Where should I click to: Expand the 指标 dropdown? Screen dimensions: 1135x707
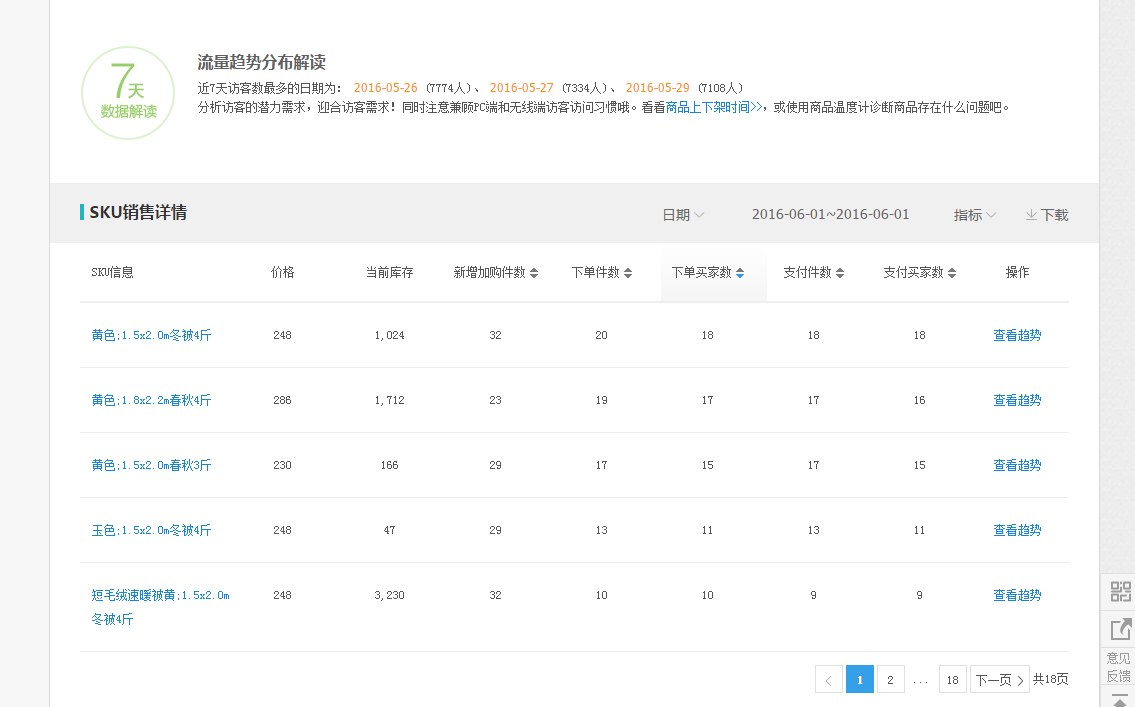(x=975, y=215)
